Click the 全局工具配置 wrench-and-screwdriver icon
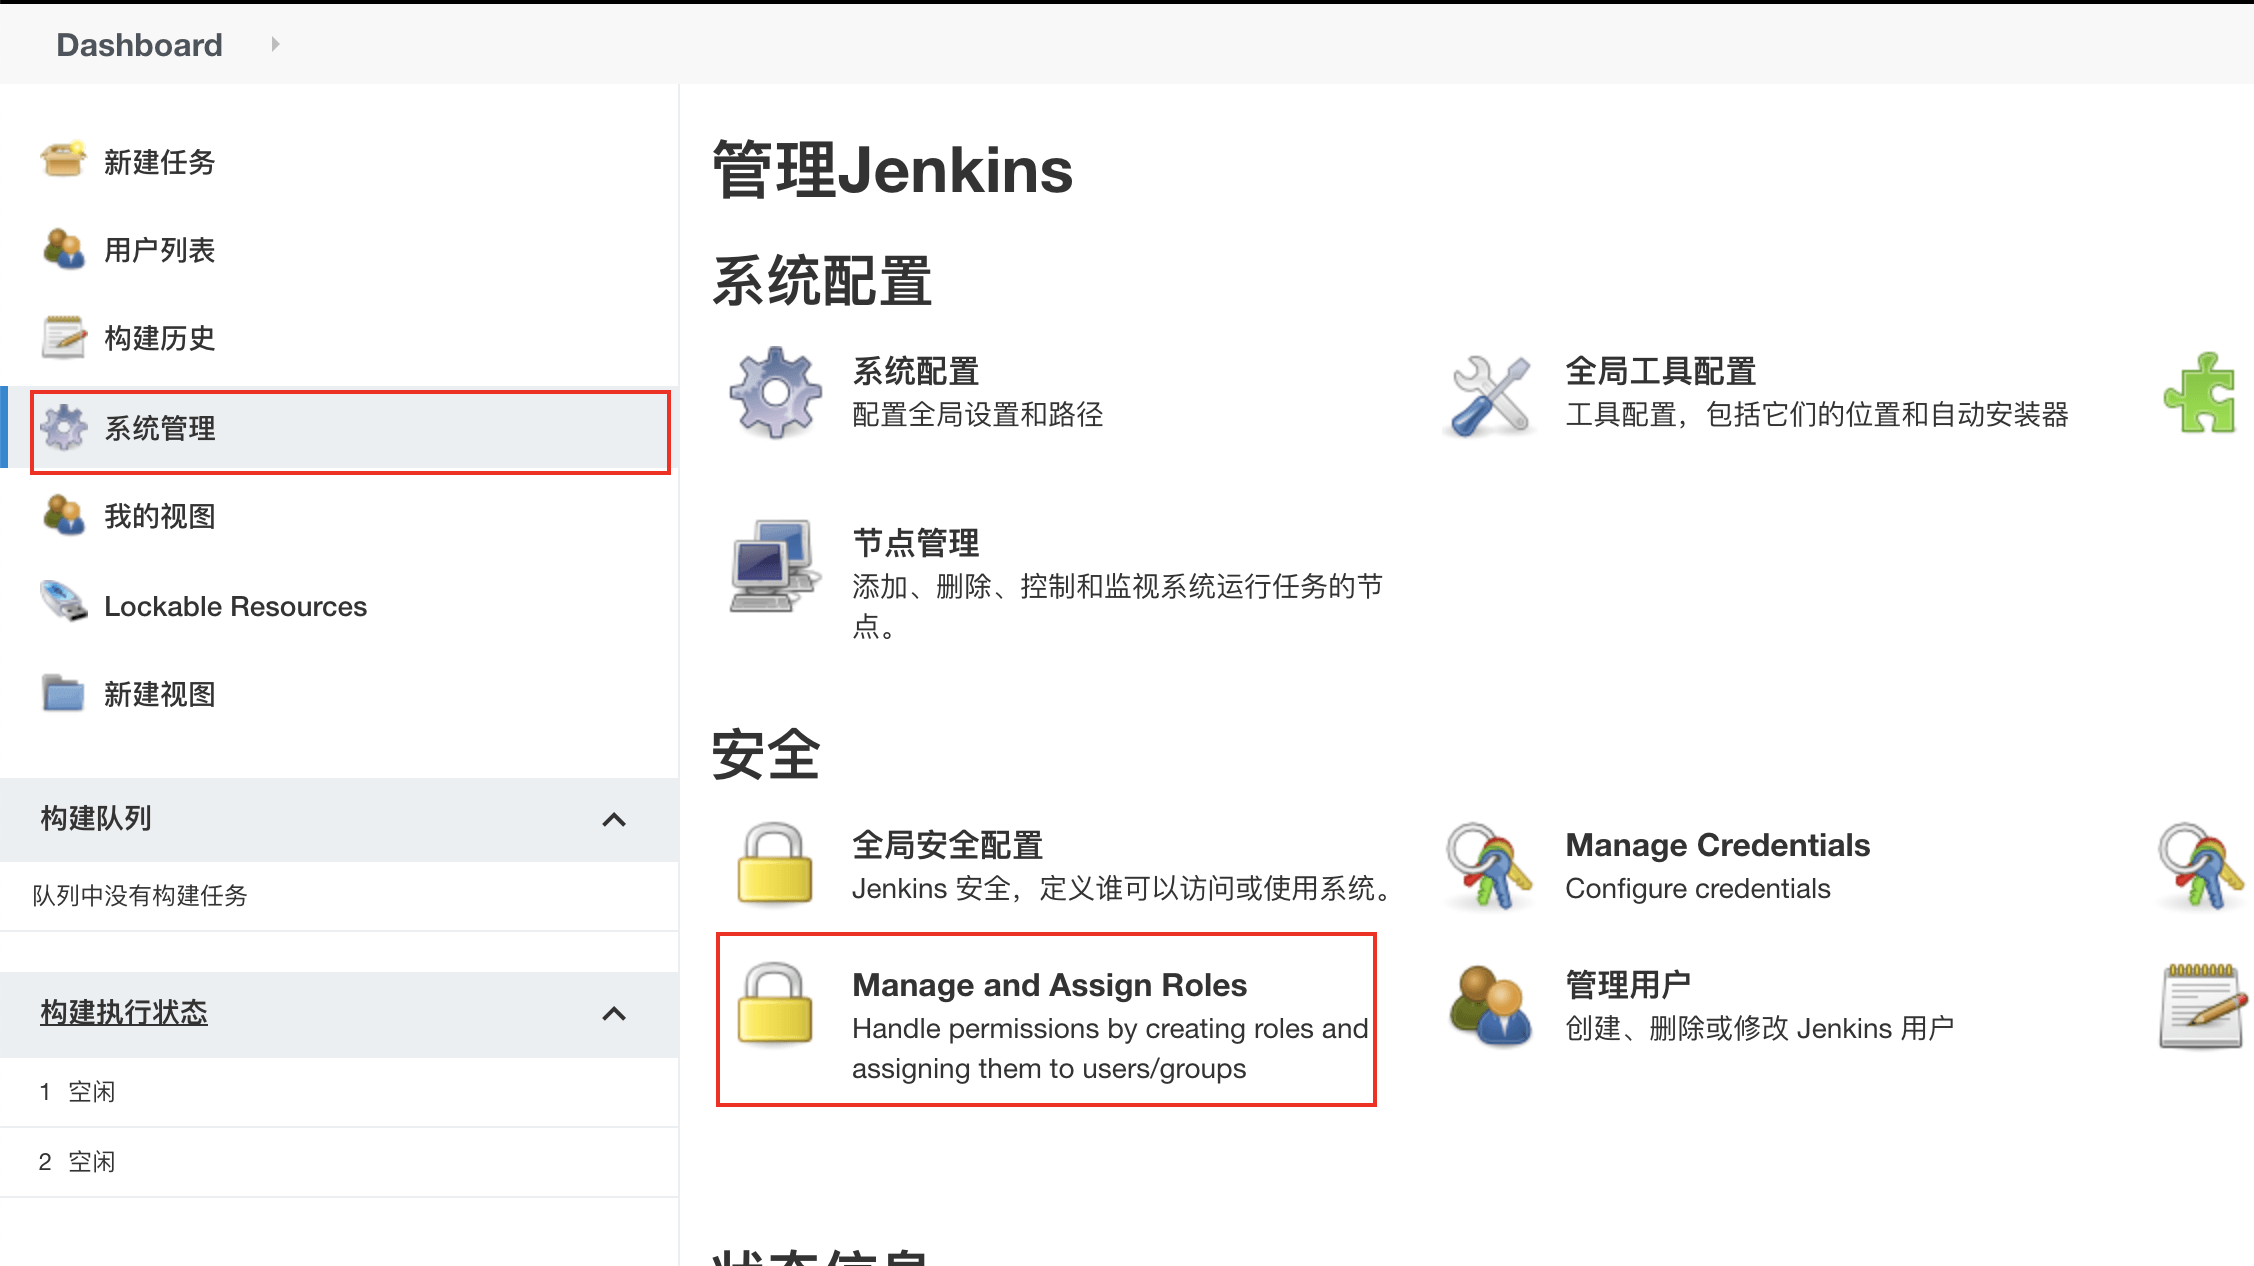This screenshot has height=1266, width=2254. click(x=1490, y=395)
